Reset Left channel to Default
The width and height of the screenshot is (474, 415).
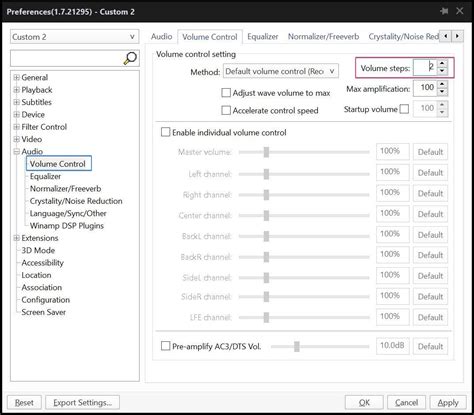pyautogui.click(x=430, y=173)
